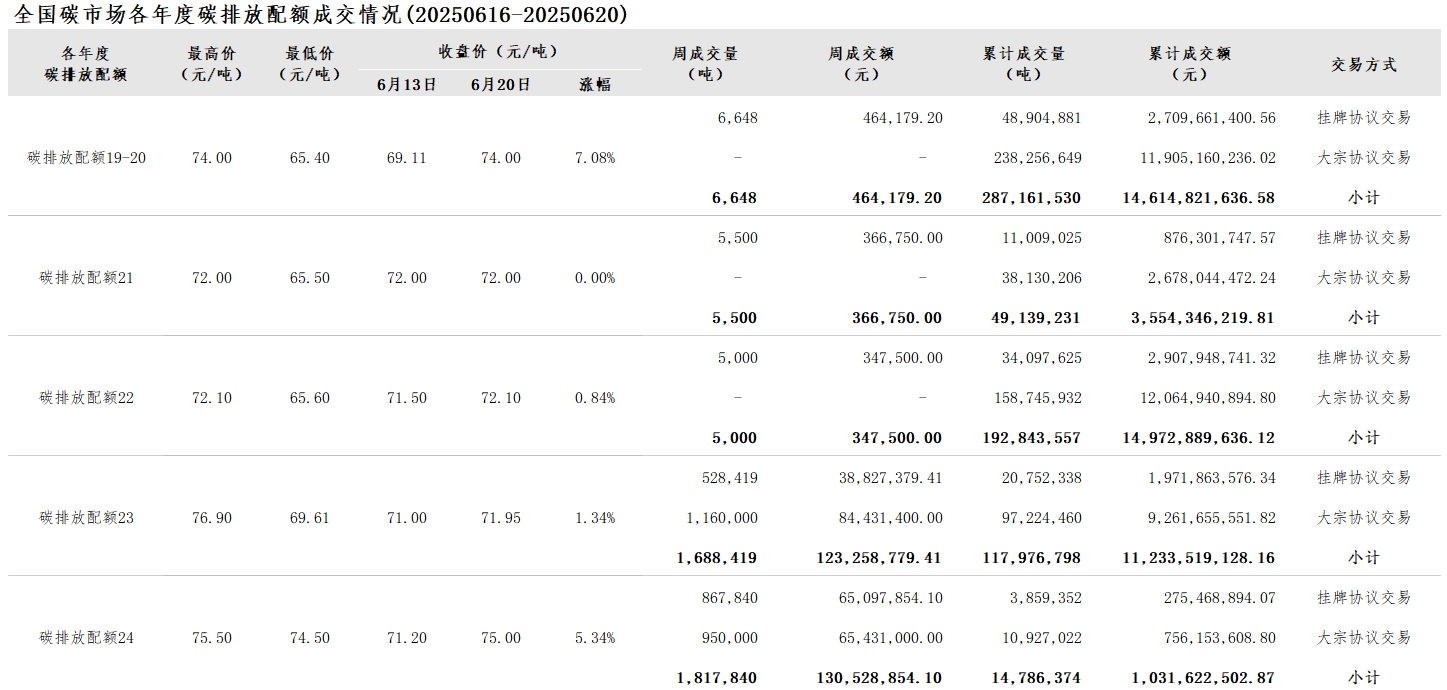Select the 碳排放配额21 row label
The image size is (1447, 690).
(x=87, y=278)
